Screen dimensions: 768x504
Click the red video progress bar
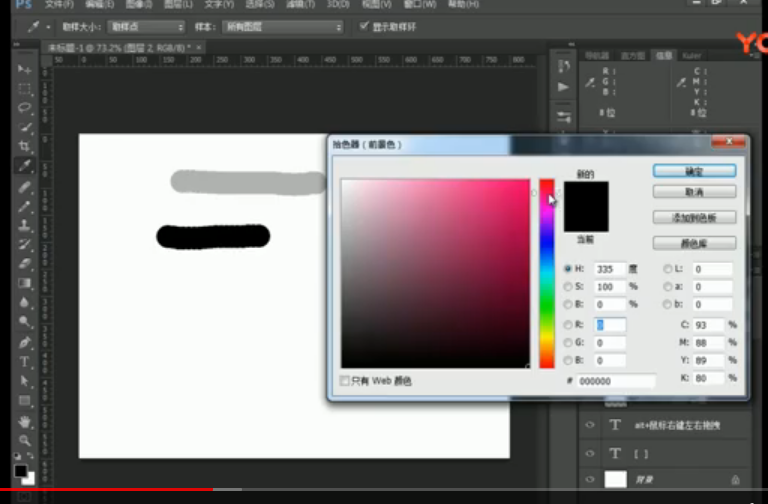(x=106, y=489)
